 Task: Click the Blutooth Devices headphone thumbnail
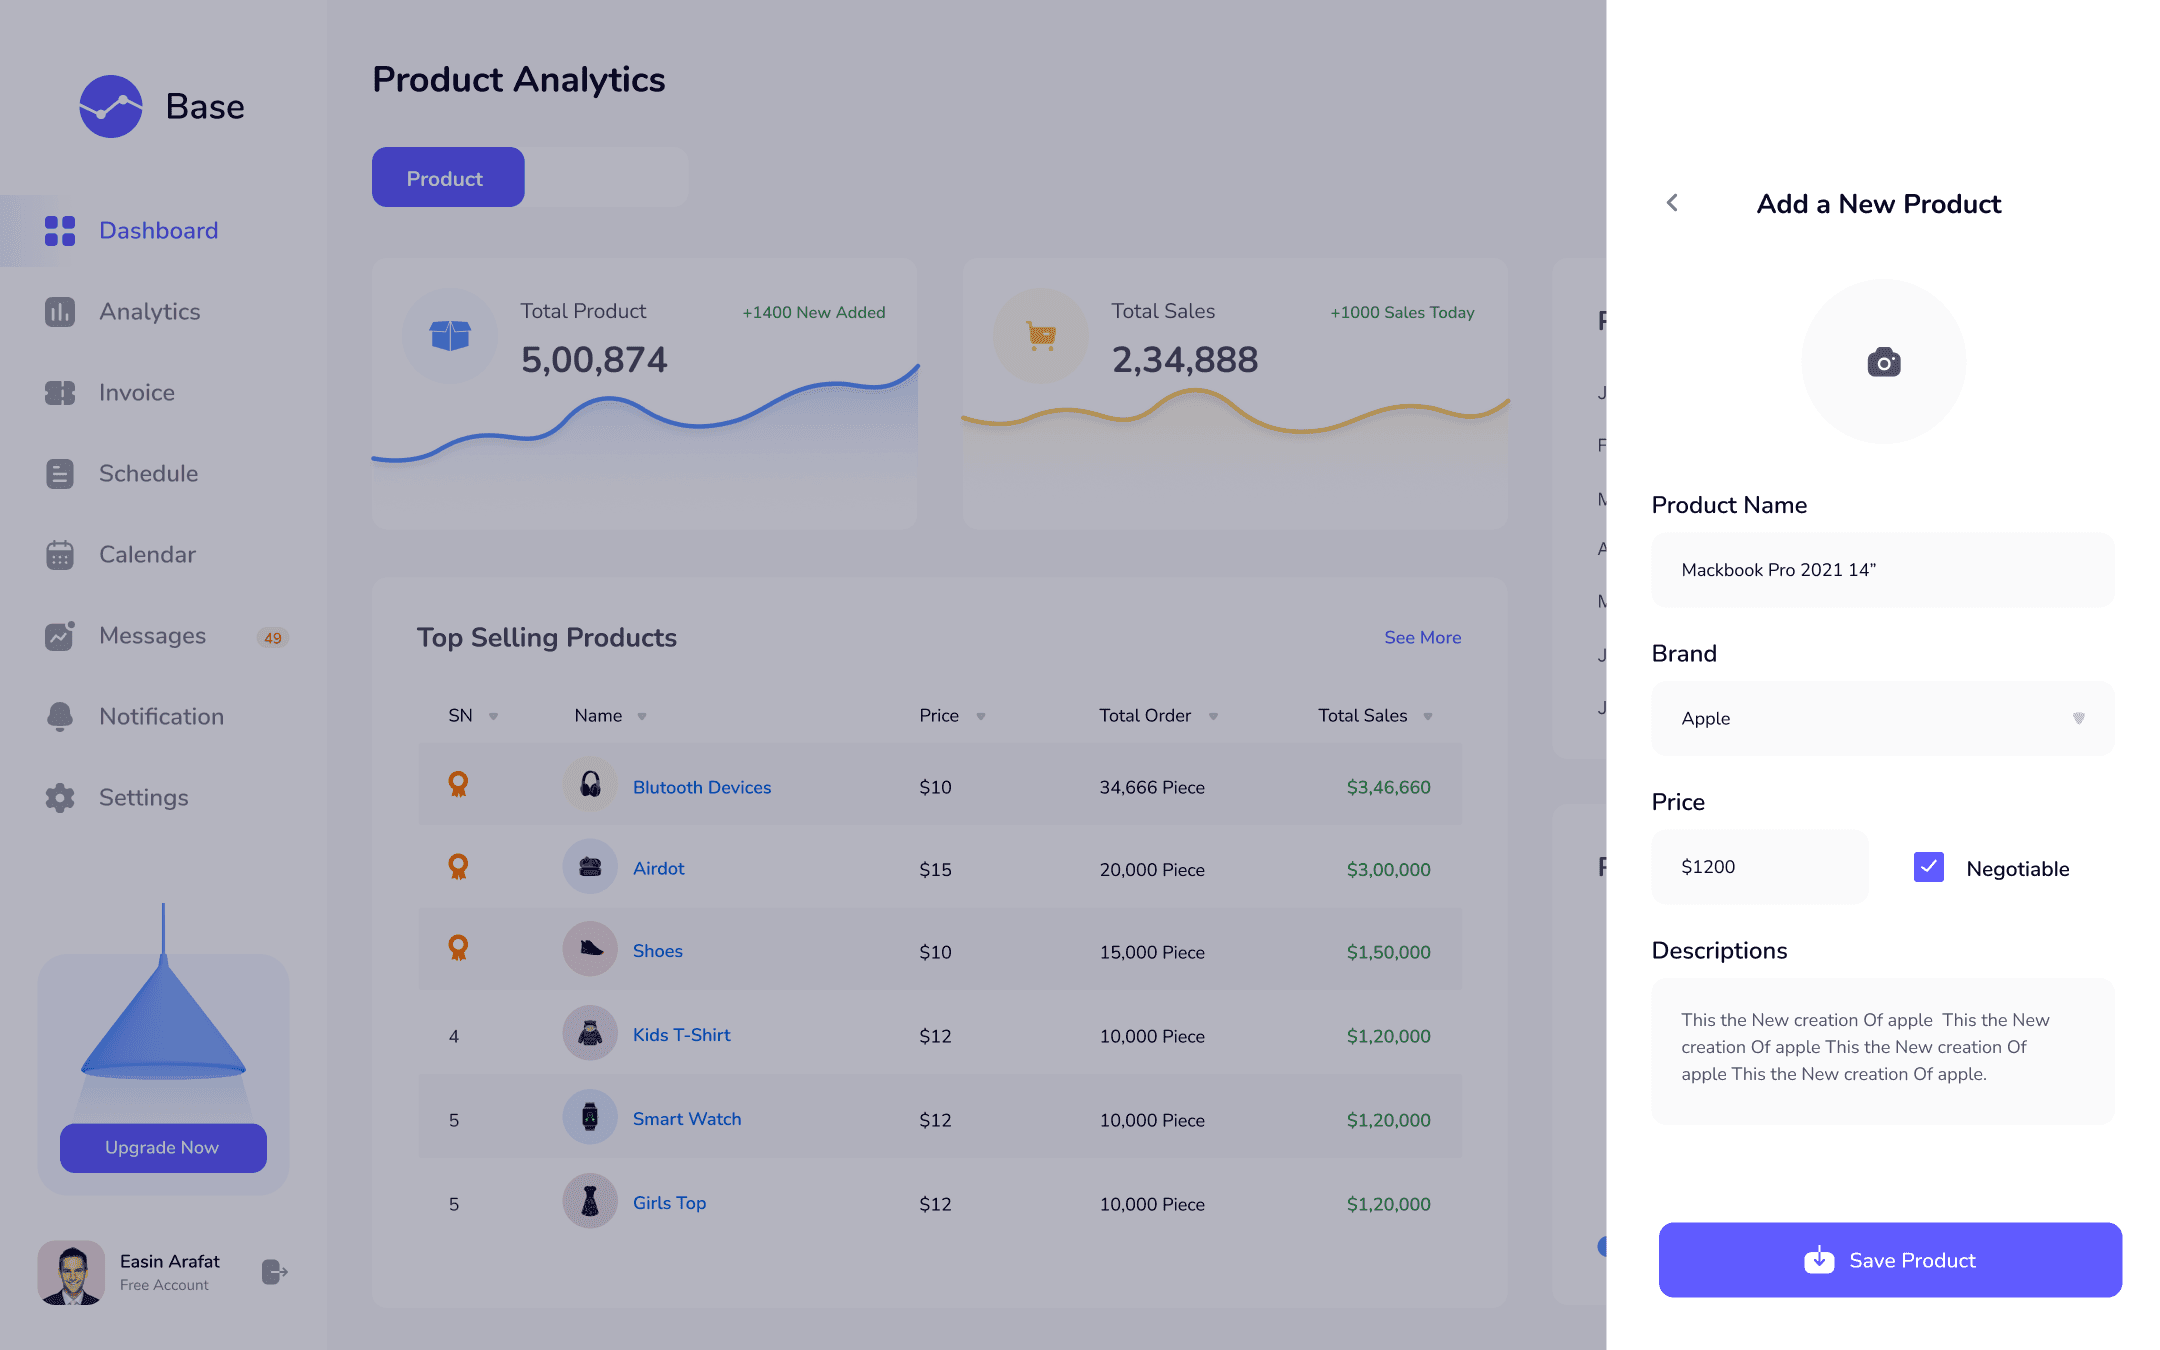click(x=590, y=785)
